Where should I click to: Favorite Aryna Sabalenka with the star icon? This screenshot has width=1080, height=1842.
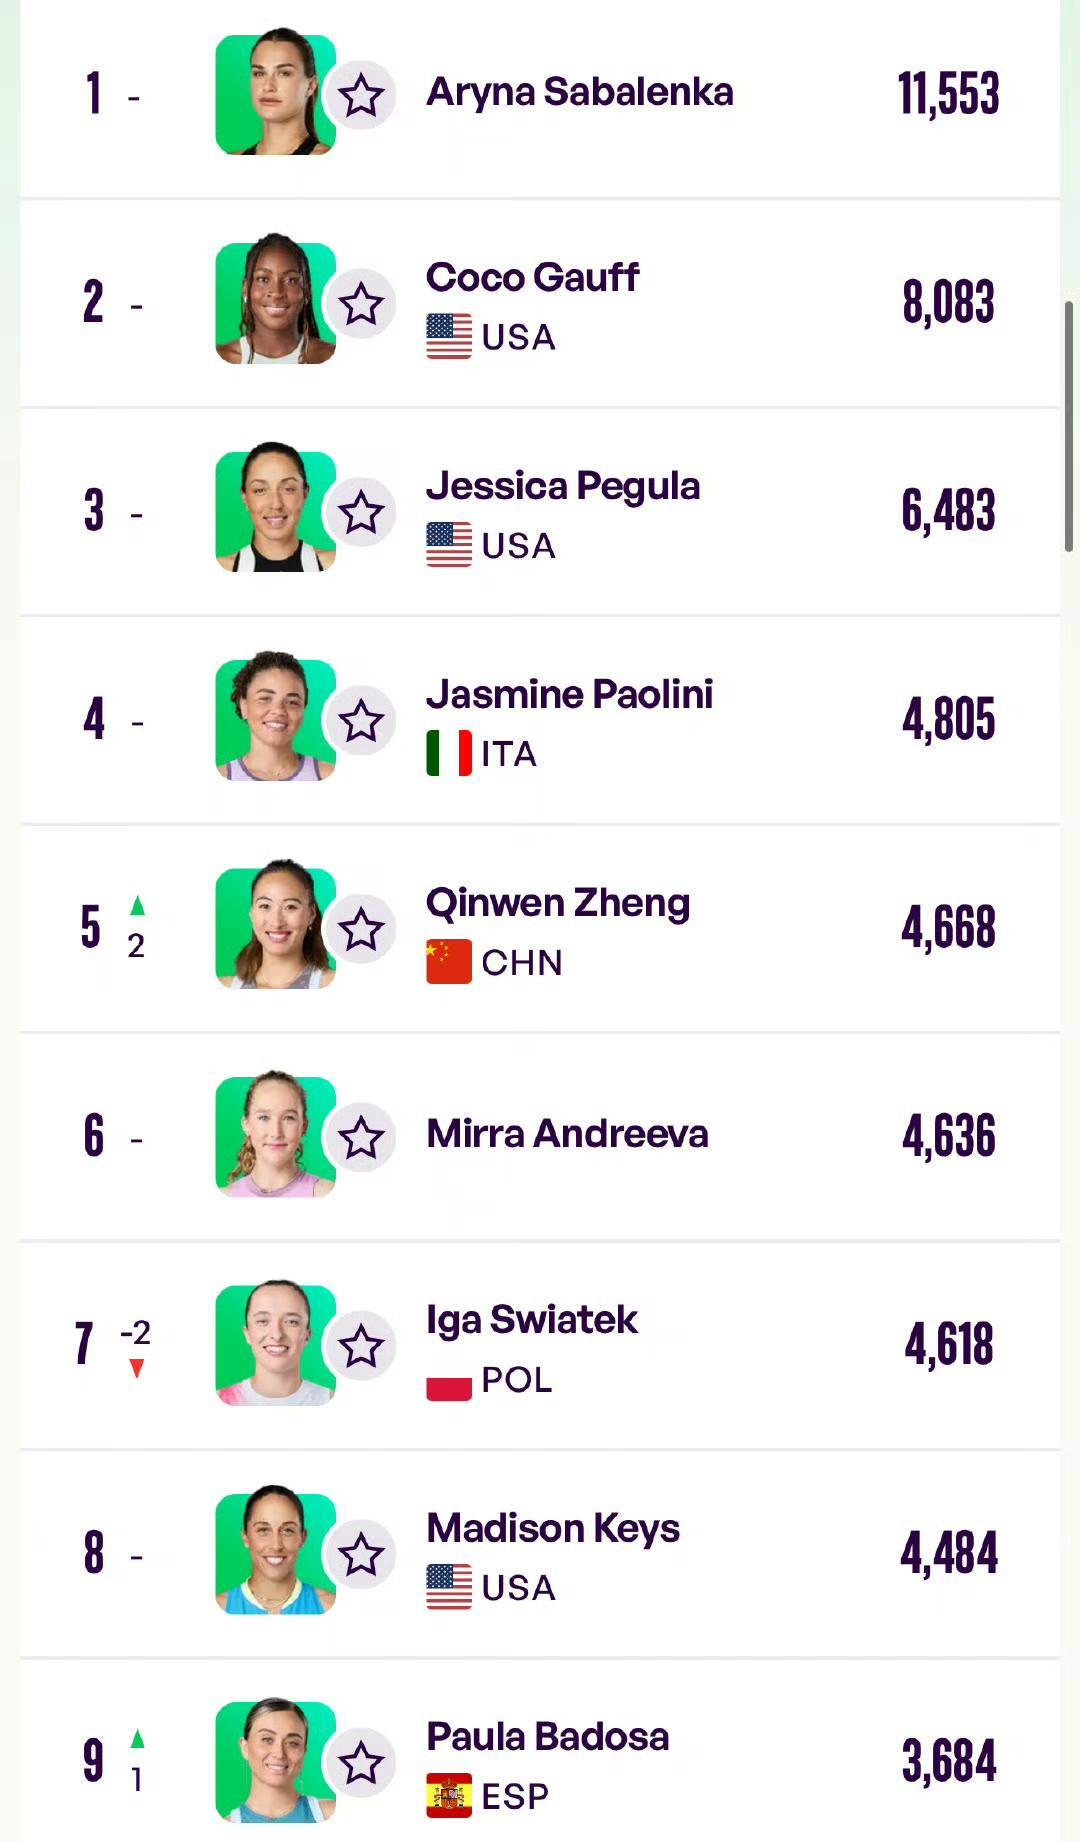(361, 96)
